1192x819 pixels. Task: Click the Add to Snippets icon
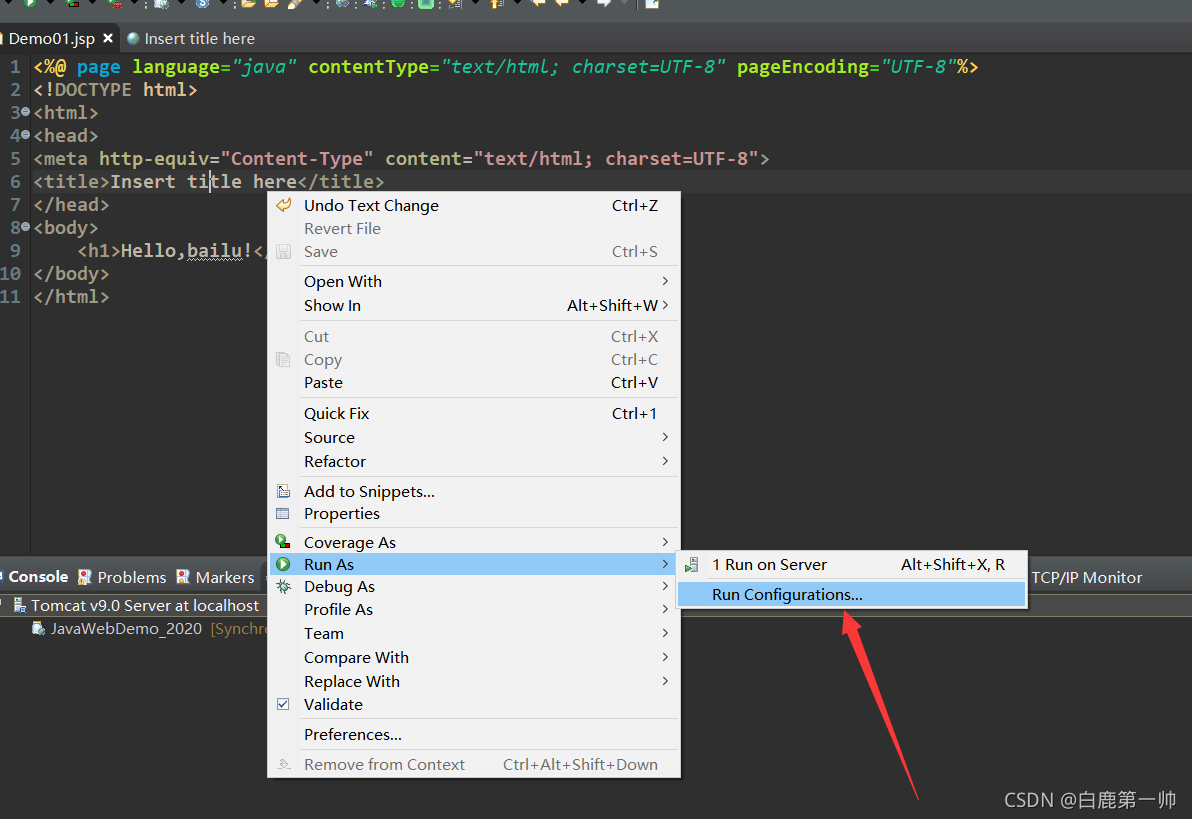tap(284, 491)
